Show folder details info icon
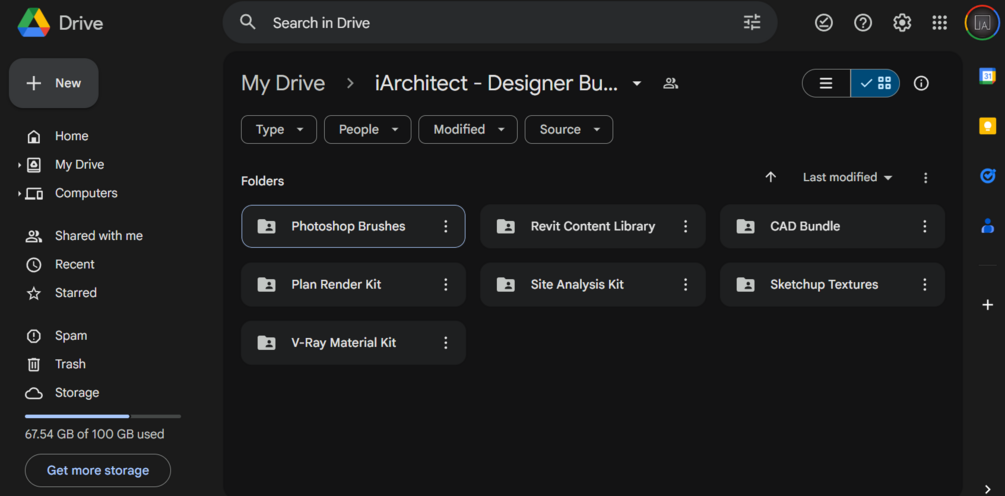Image resolution: width=1005 pixels, height=496 pixels. point(921,83)
